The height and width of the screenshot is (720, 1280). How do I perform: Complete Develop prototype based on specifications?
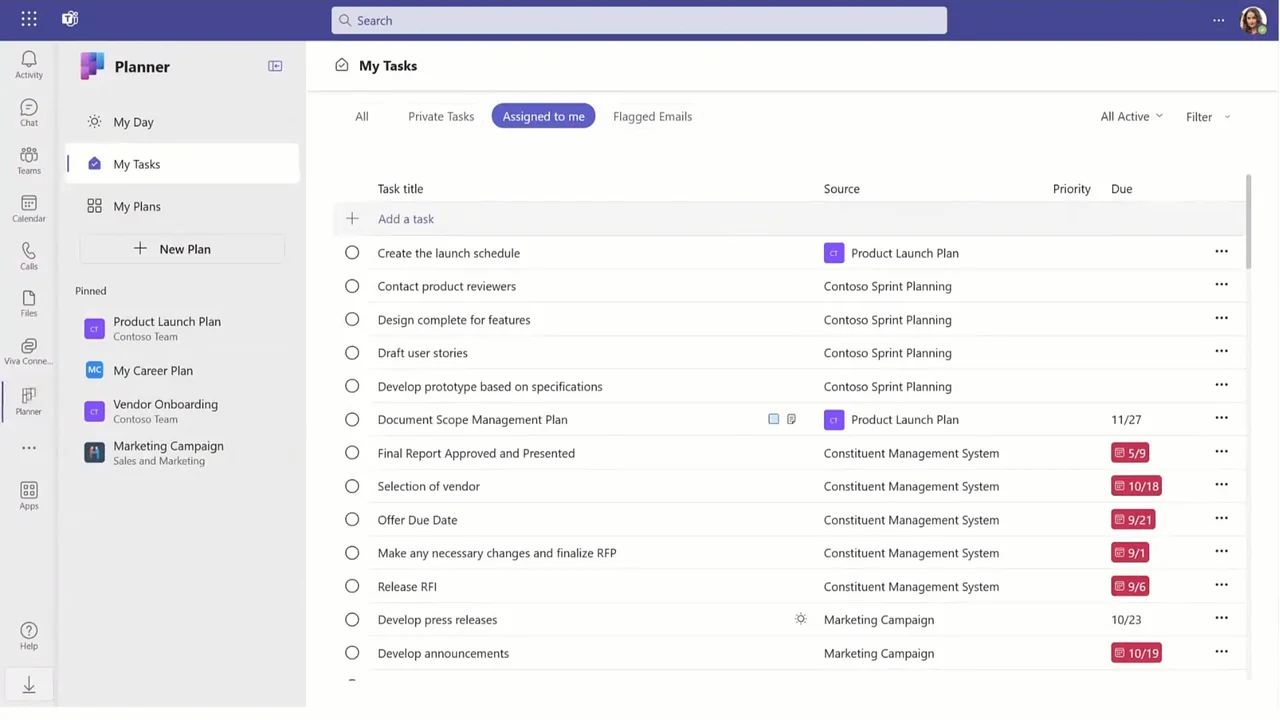point(352,386)
